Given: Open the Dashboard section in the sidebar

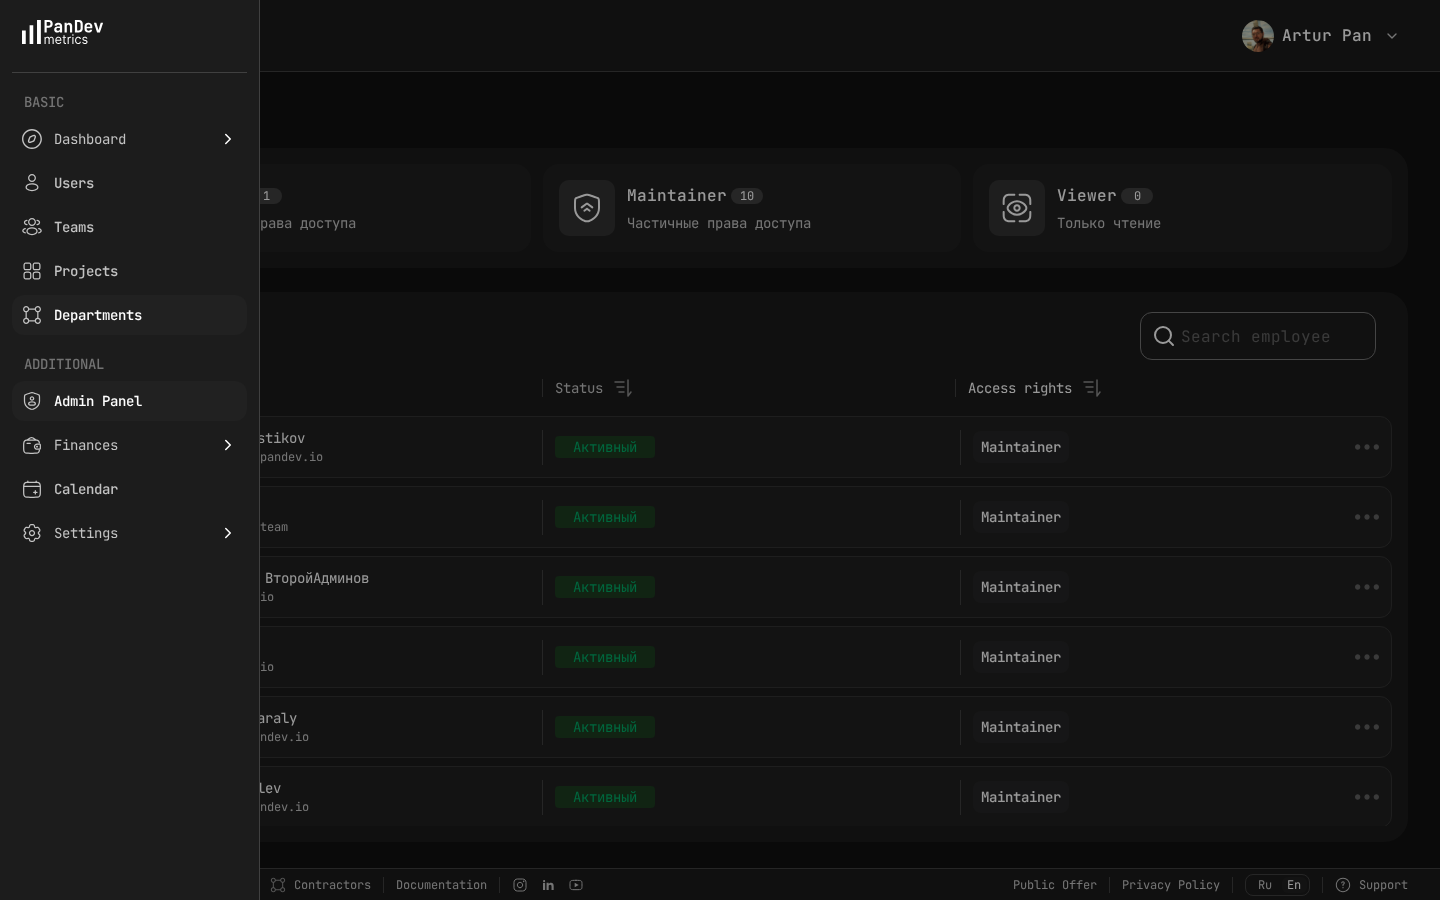Looking at the screenshot, I should 90,139.
